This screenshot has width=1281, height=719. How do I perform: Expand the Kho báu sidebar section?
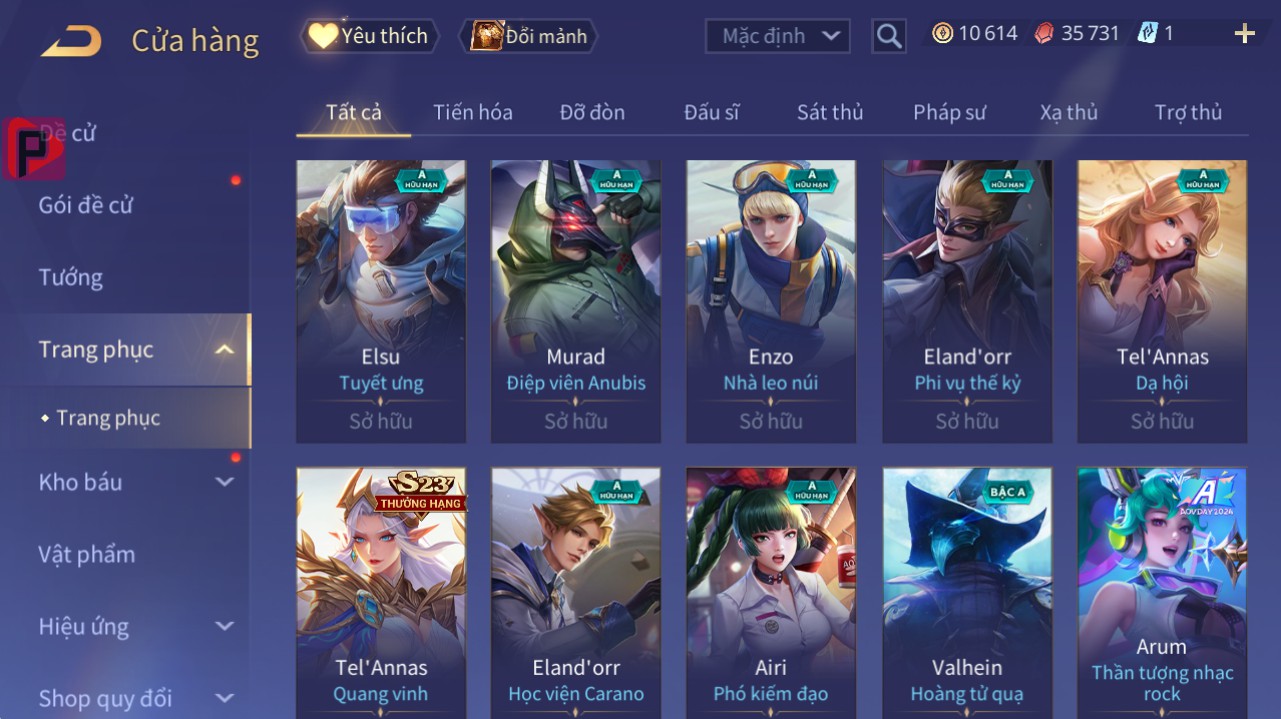(225, 482)
